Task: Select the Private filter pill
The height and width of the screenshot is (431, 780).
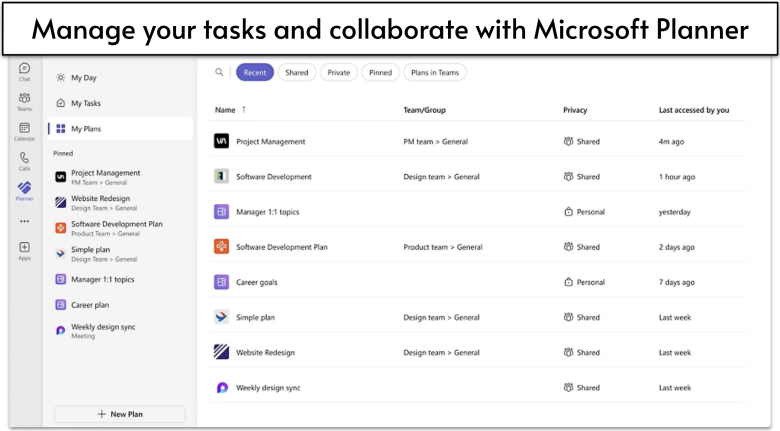Action: click(339, 72)
